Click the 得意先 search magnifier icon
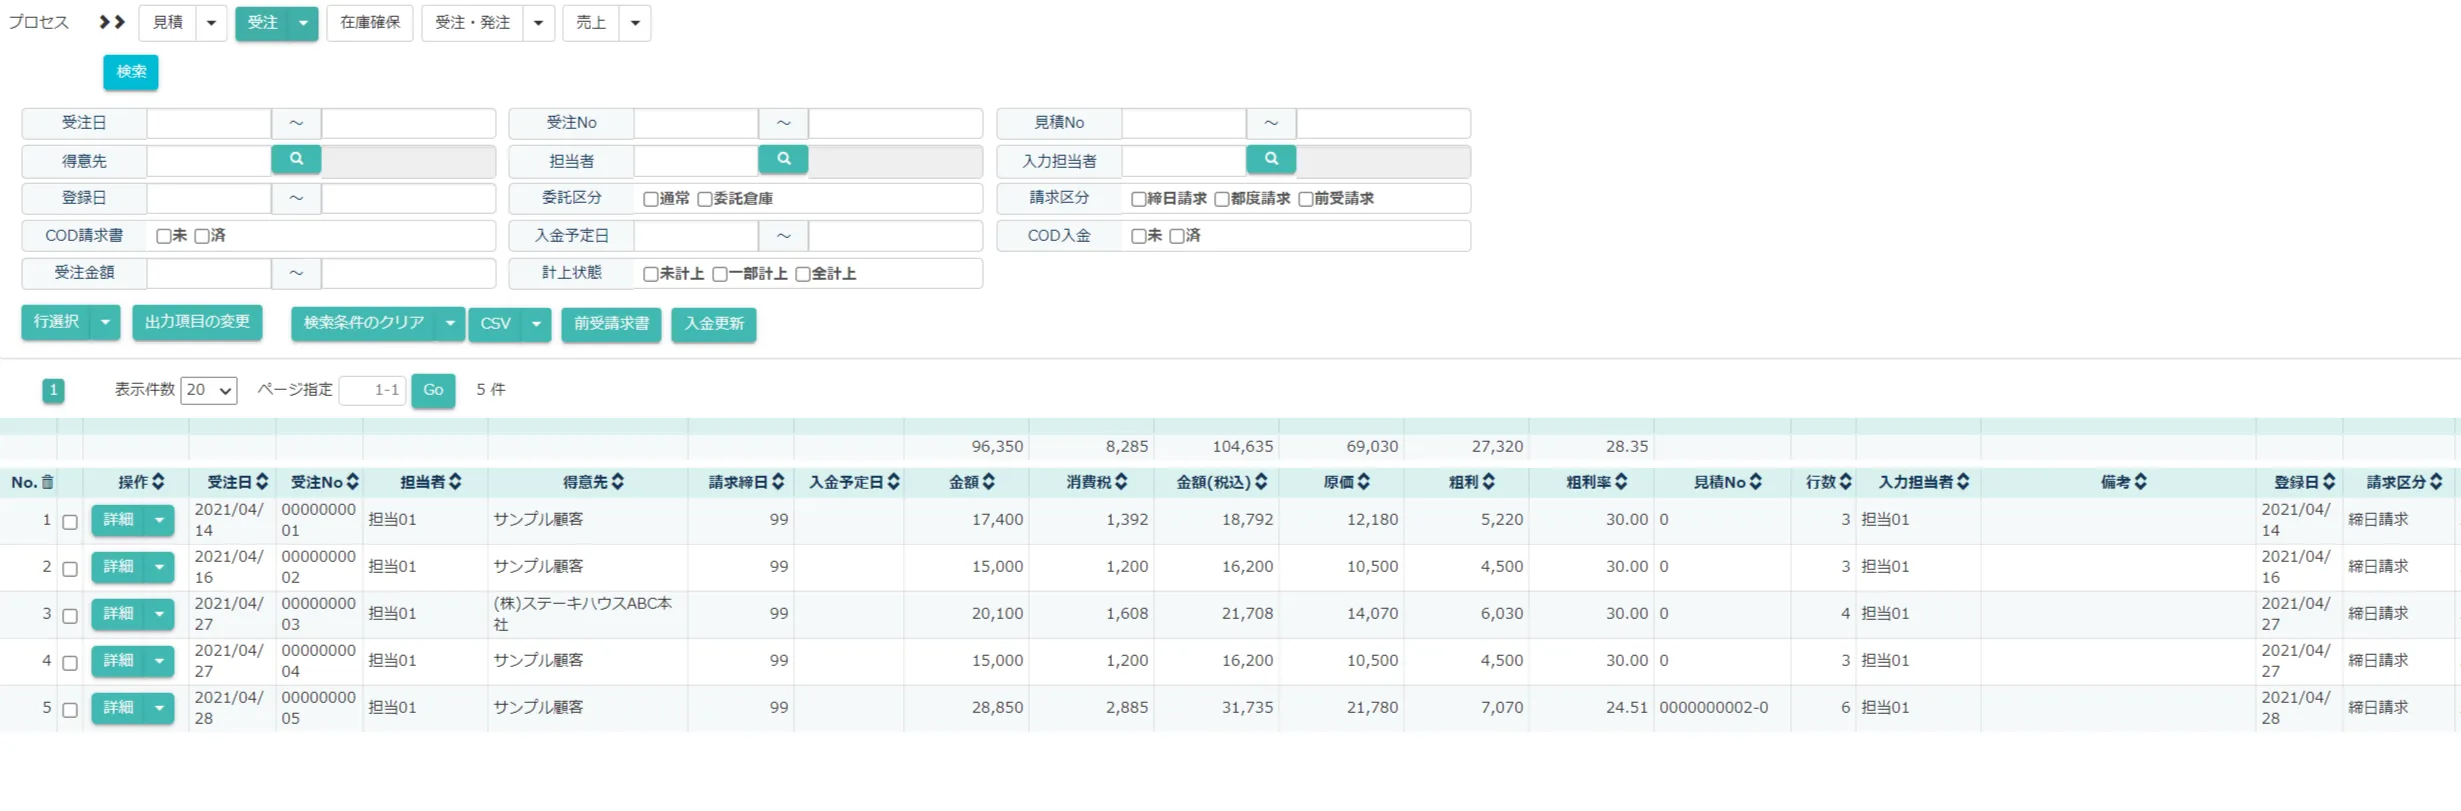The image size is (2461, 811). 296,159
